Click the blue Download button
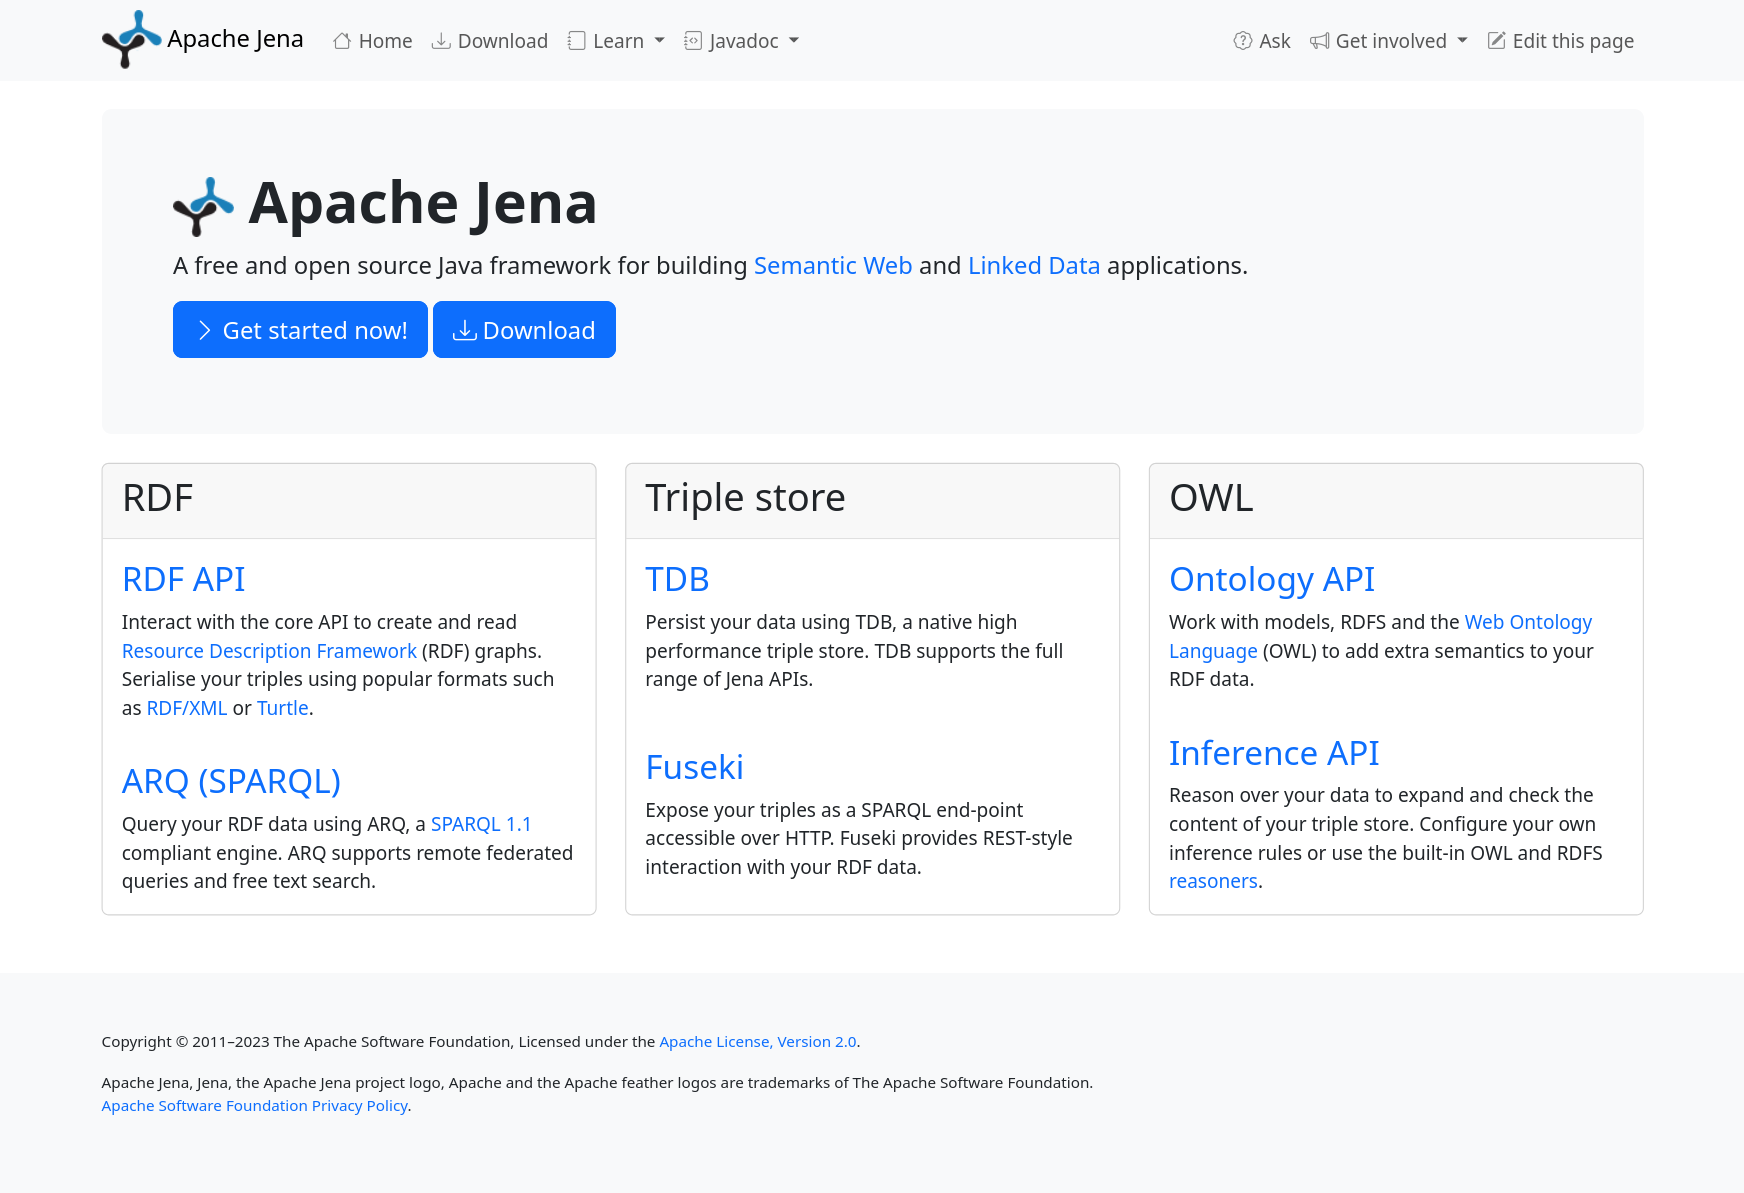Viewport: 1744px width, 1193px height. click(524, 330)
